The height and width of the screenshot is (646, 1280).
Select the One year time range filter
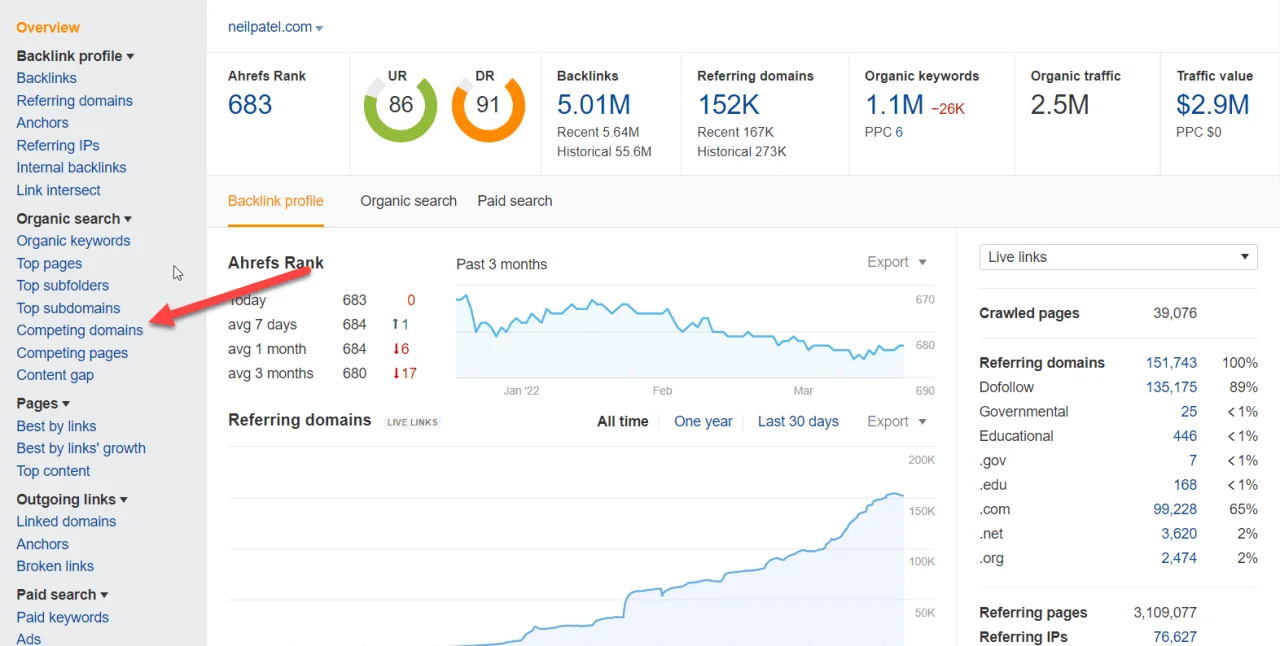[703, 421]
